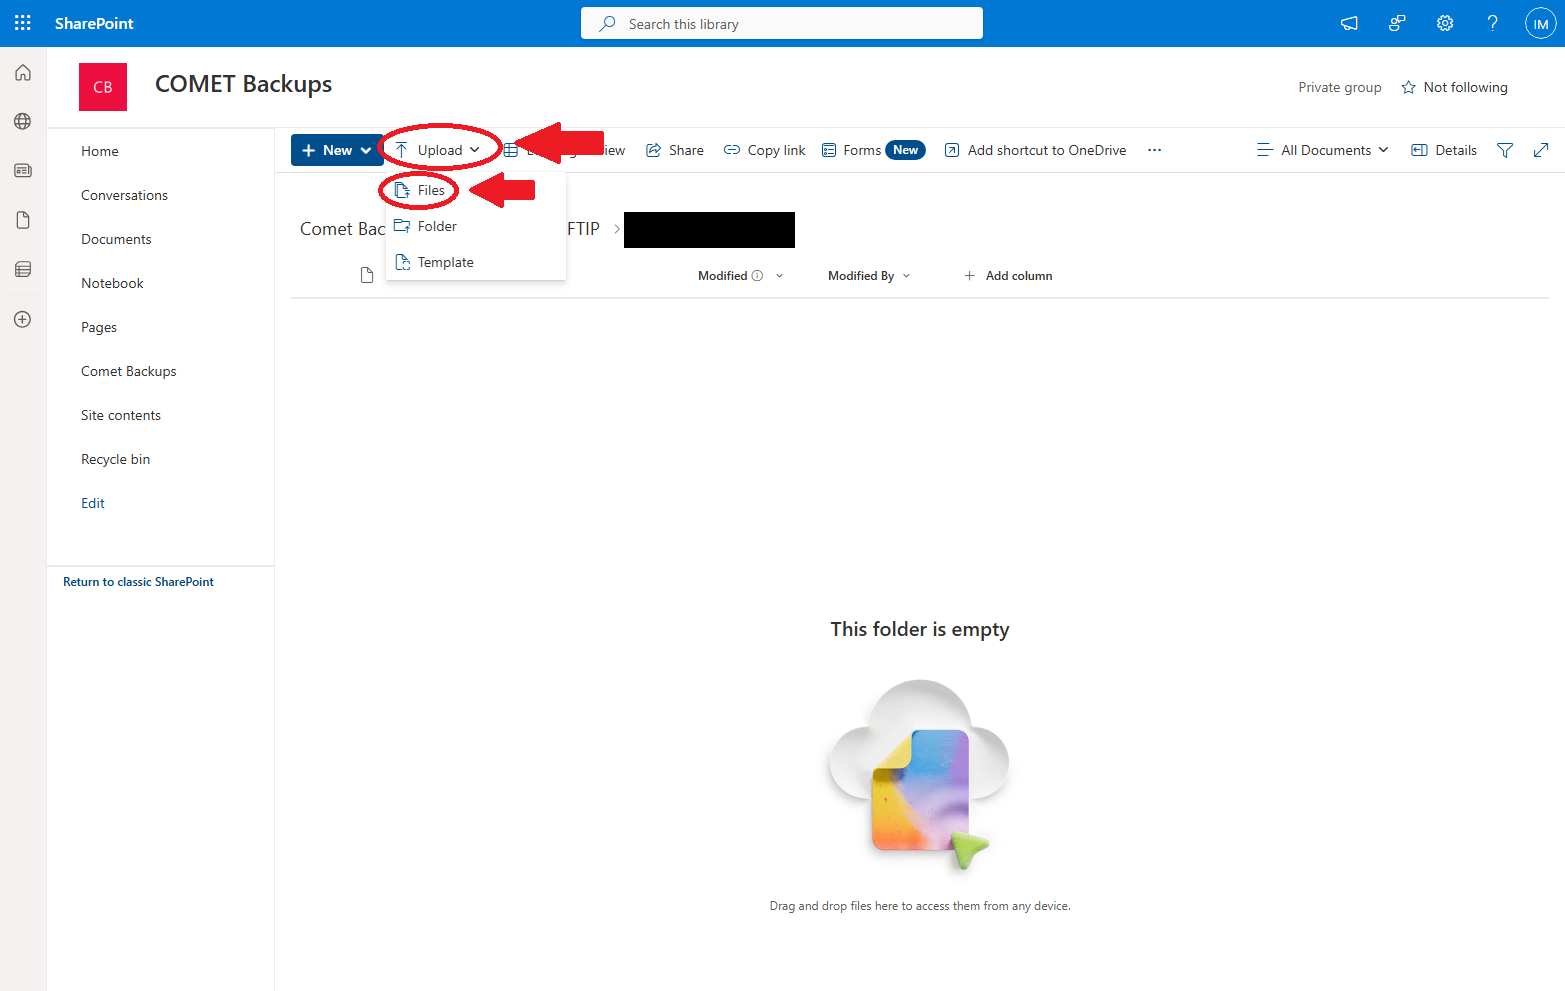This screenshot has height=991, width=1565.
Task: Open the My lists icon in app bar
Action: pos(23,269)
